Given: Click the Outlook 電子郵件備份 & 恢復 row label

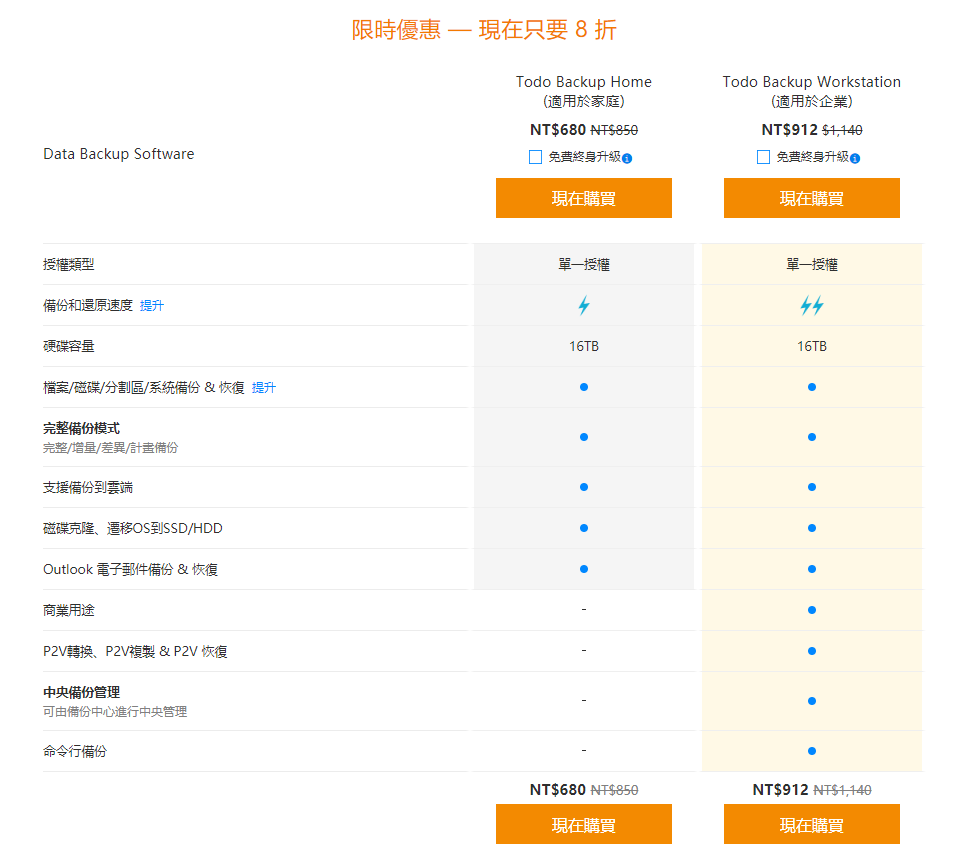Looking at the screenshot, I should 131,569.
